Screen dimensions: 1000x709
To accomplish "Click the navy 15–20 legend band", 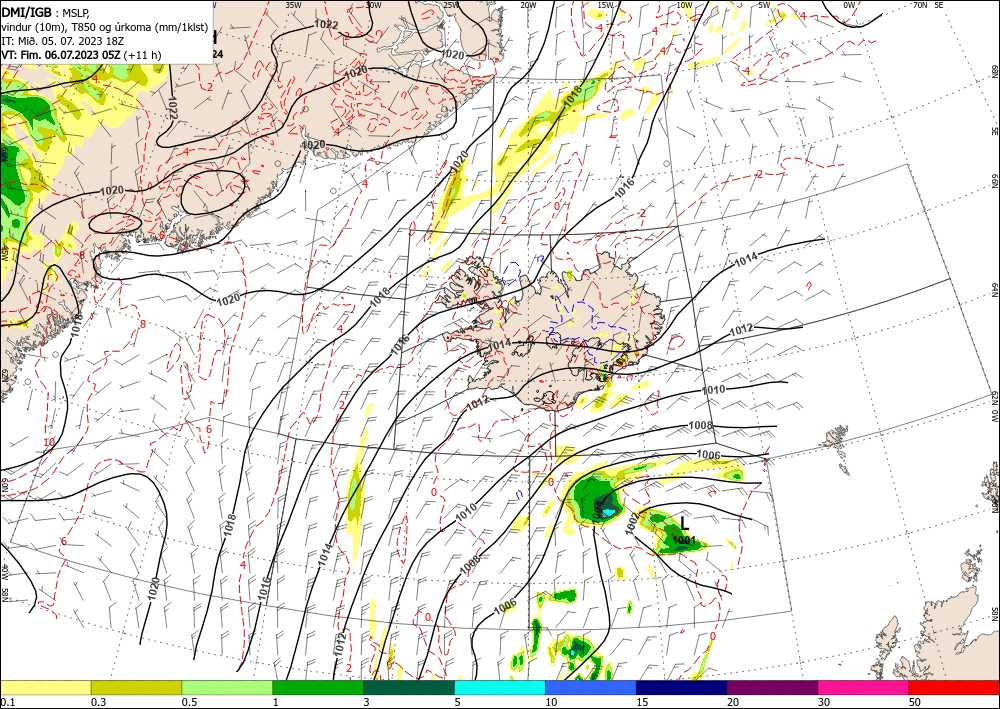I will click(682, 687).
